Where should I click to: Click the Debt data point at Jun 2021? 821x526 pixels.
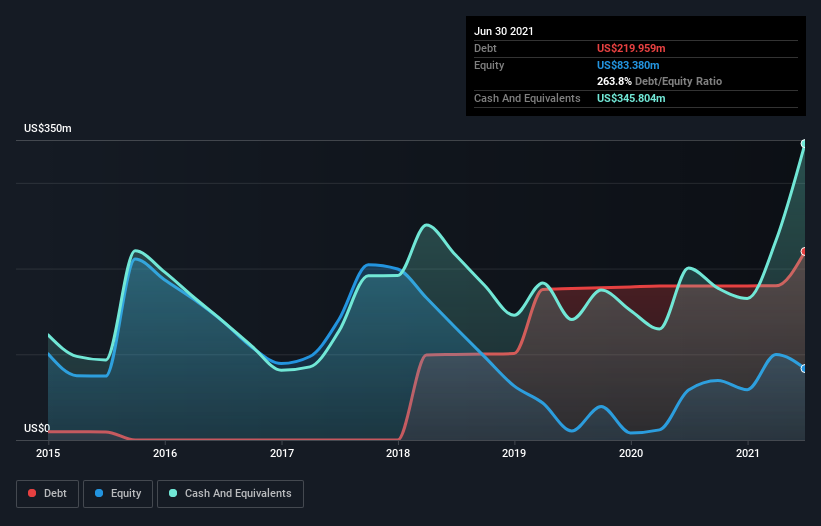pos(805,251)
